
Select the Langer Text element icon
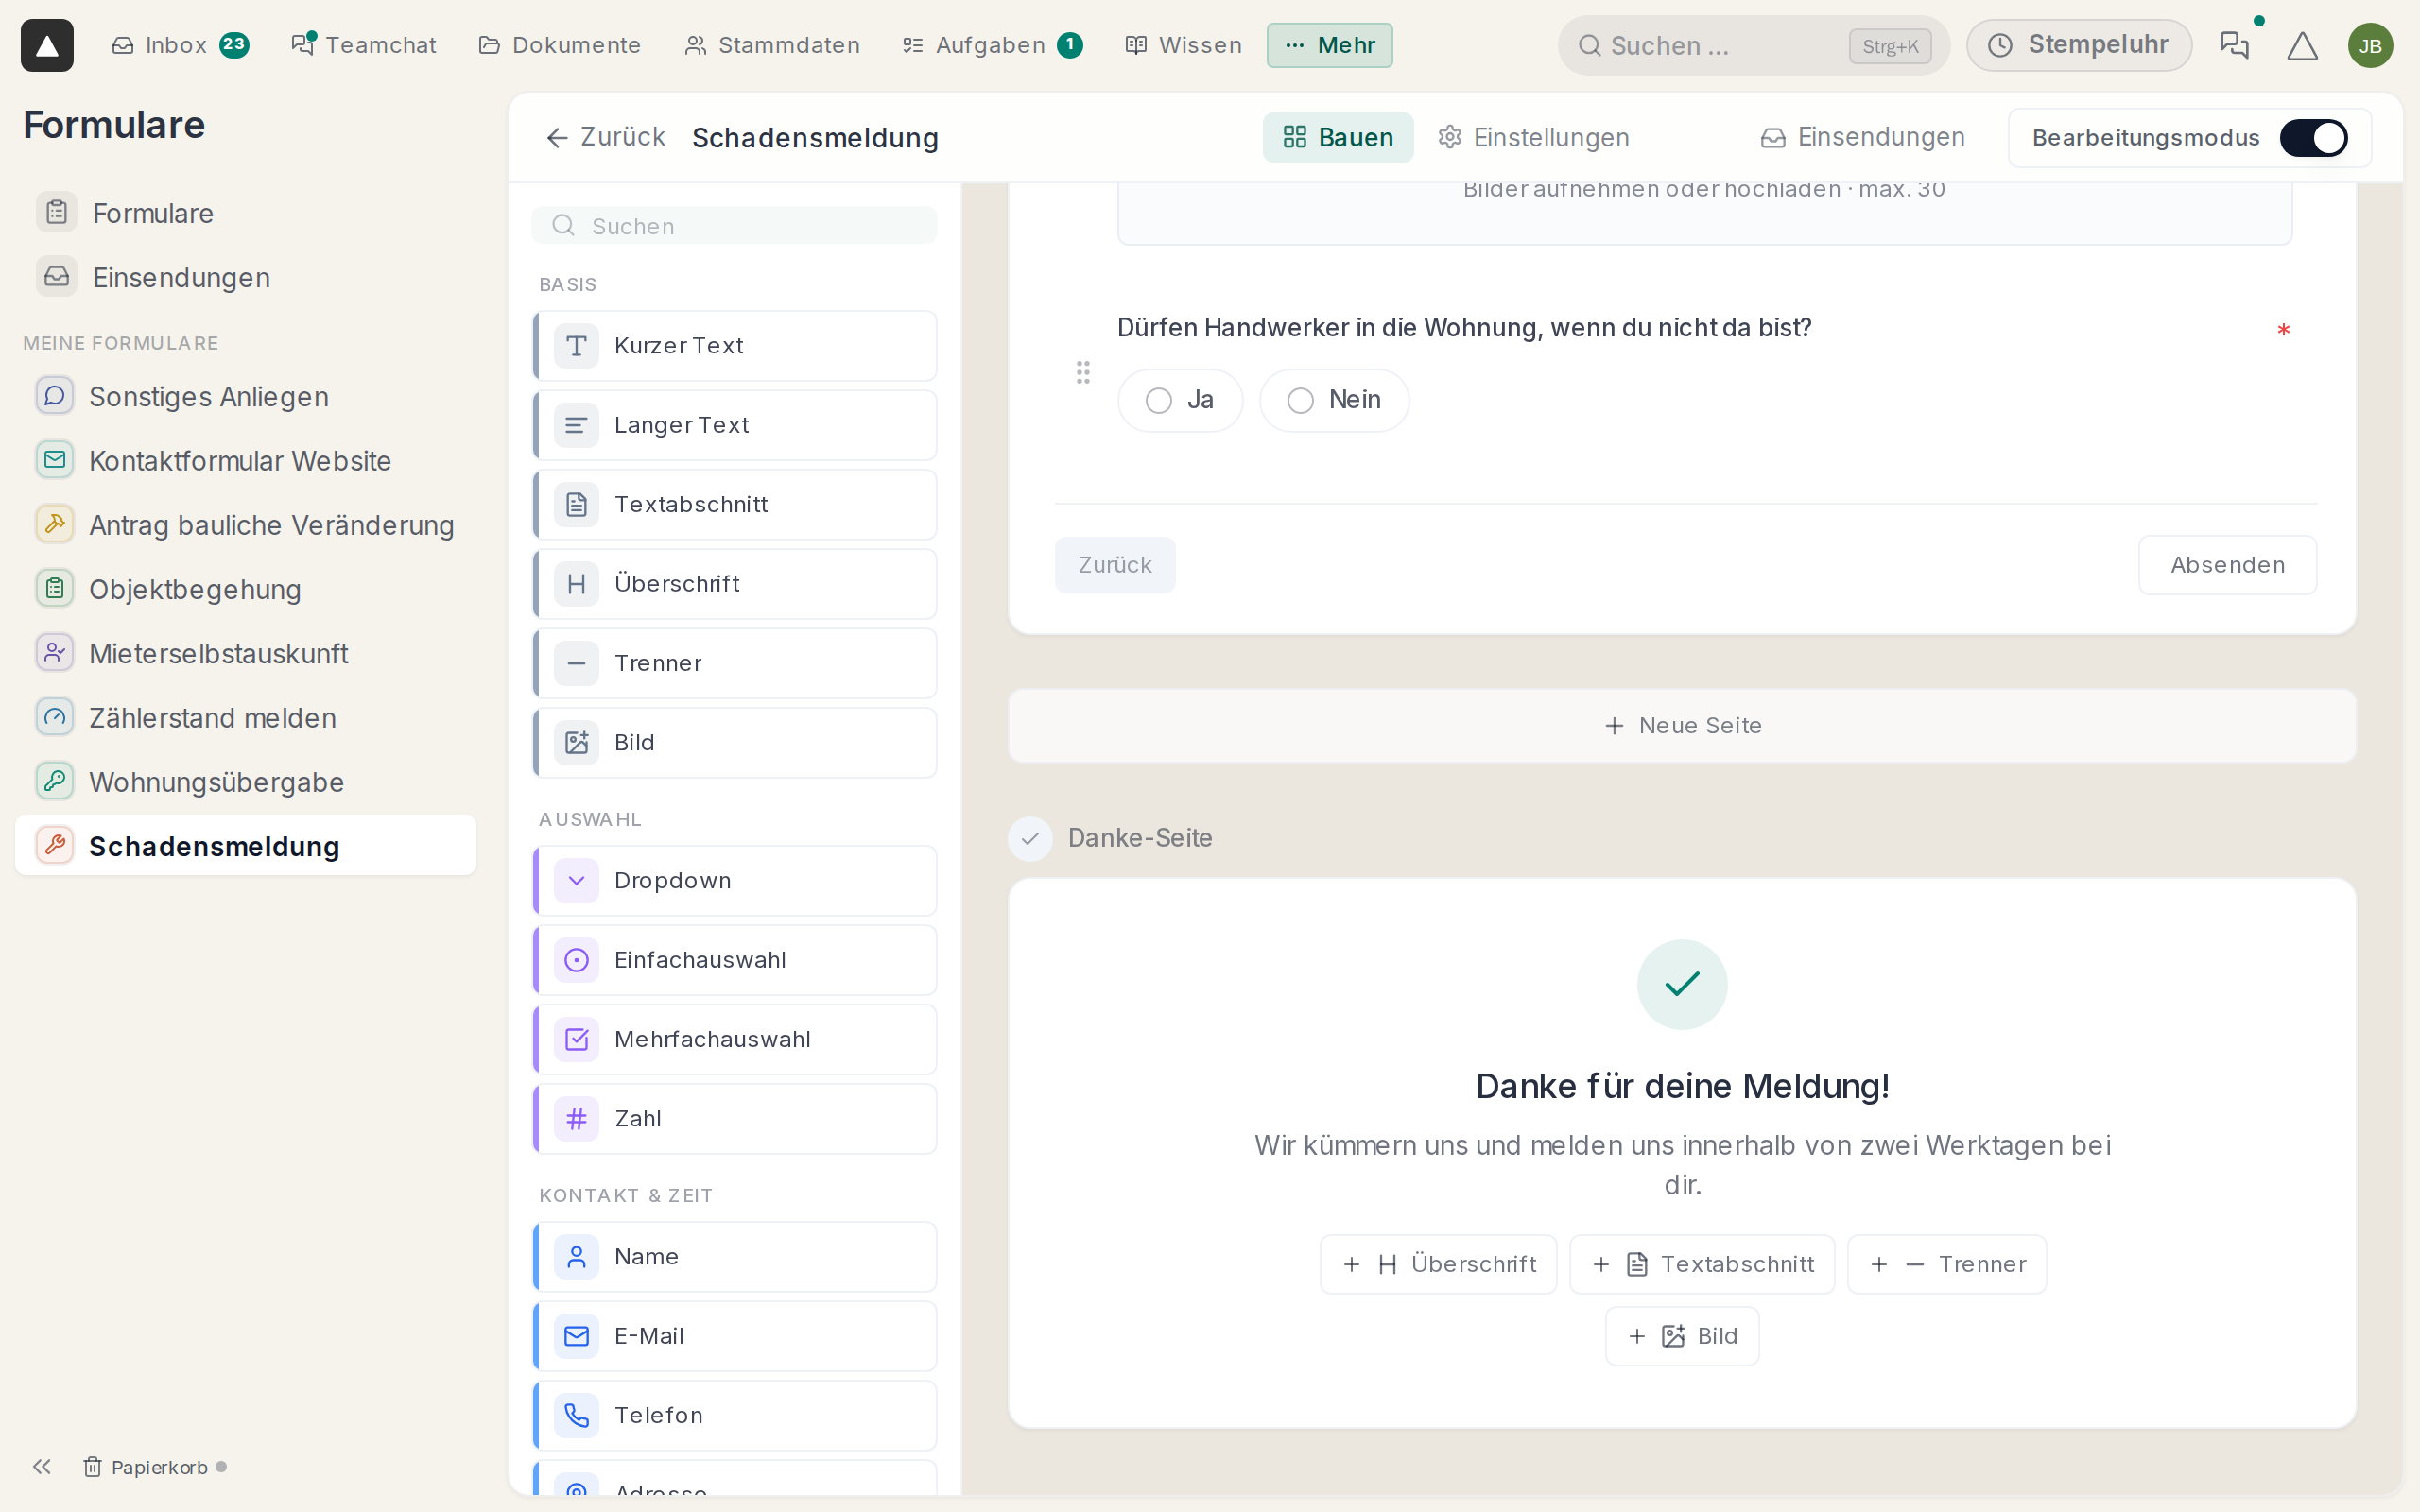click(x=577, y=425)
